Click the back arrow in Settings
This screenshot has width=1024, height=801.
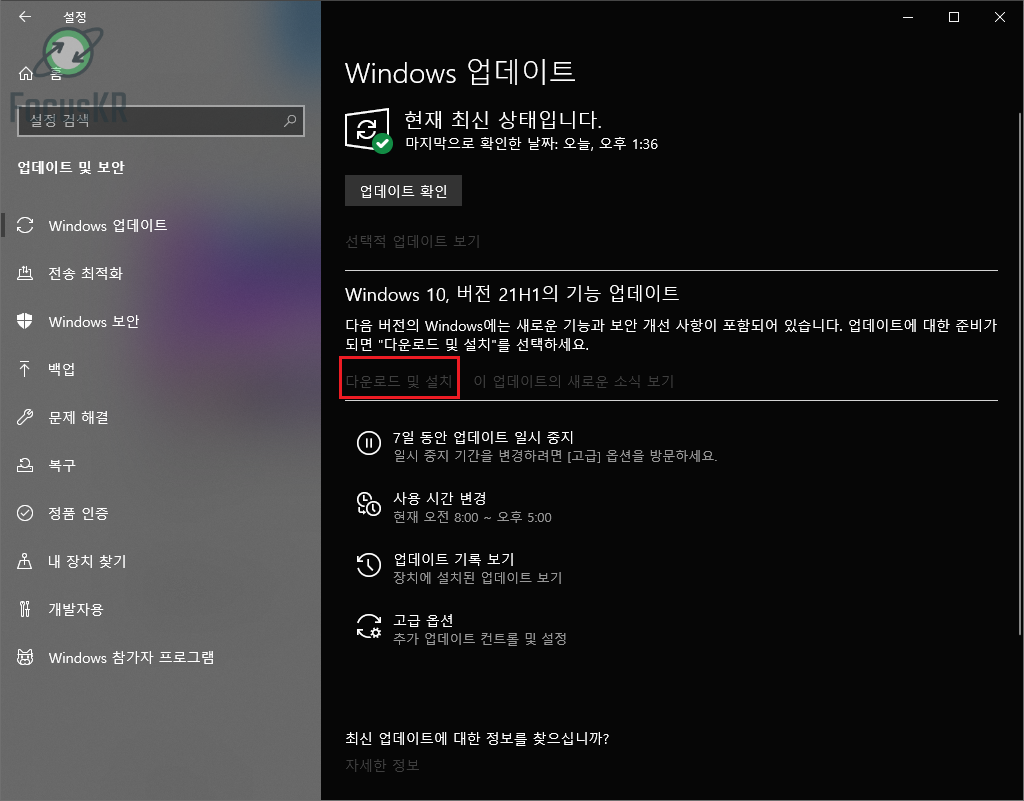pos(25,17)
